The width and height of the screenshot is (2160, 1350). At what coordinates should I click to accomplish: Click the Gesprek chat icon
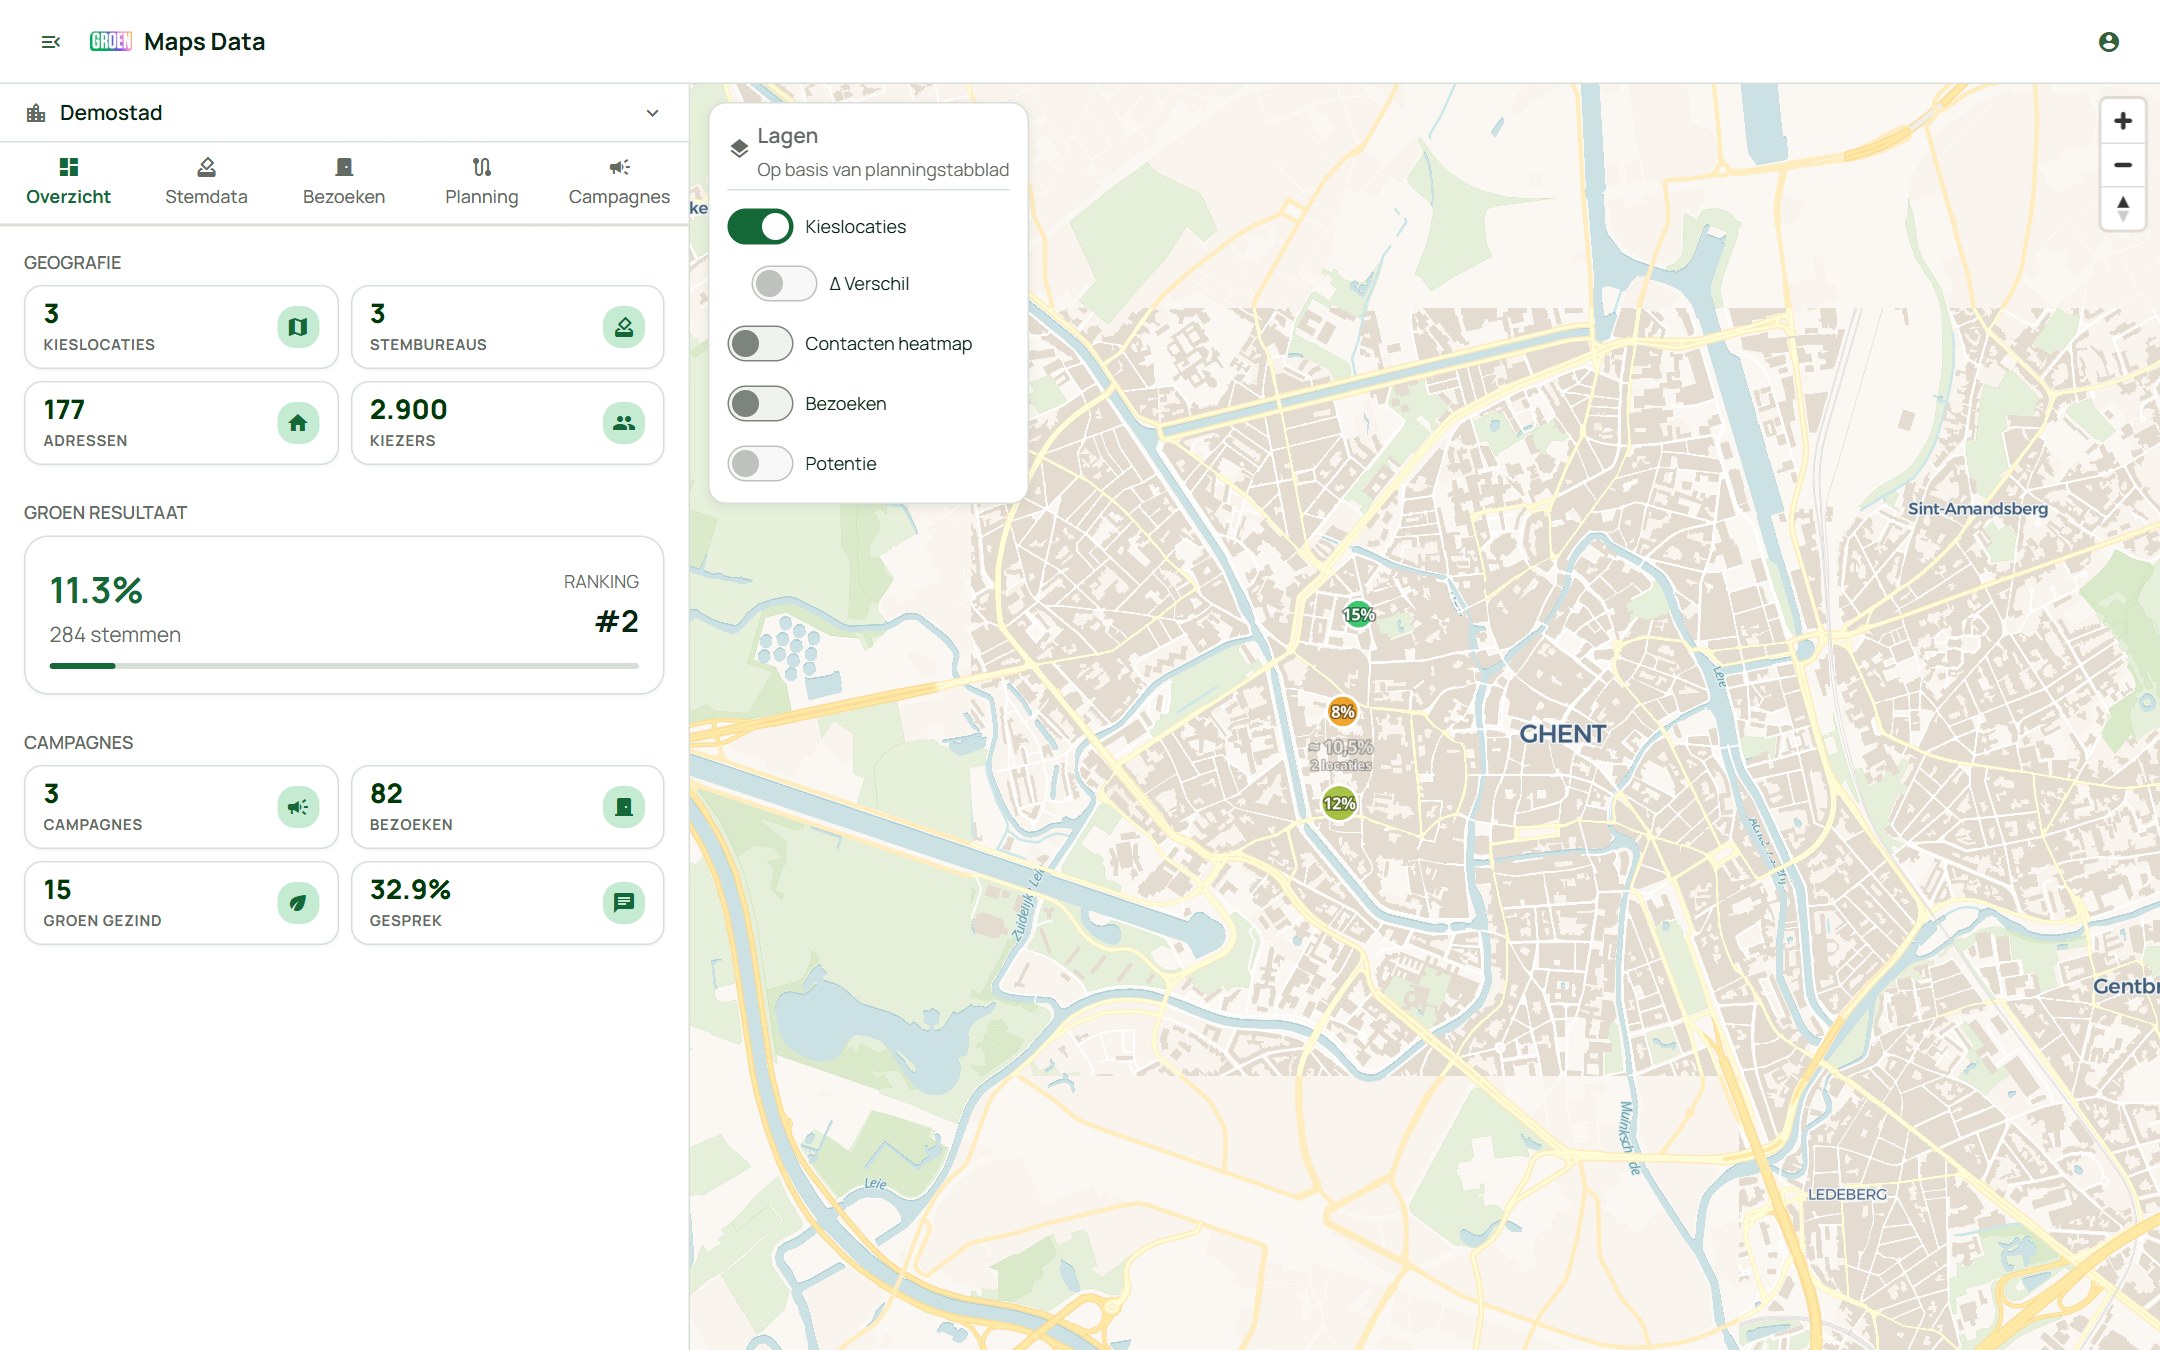pyautogui.click(x=624, y=903)
